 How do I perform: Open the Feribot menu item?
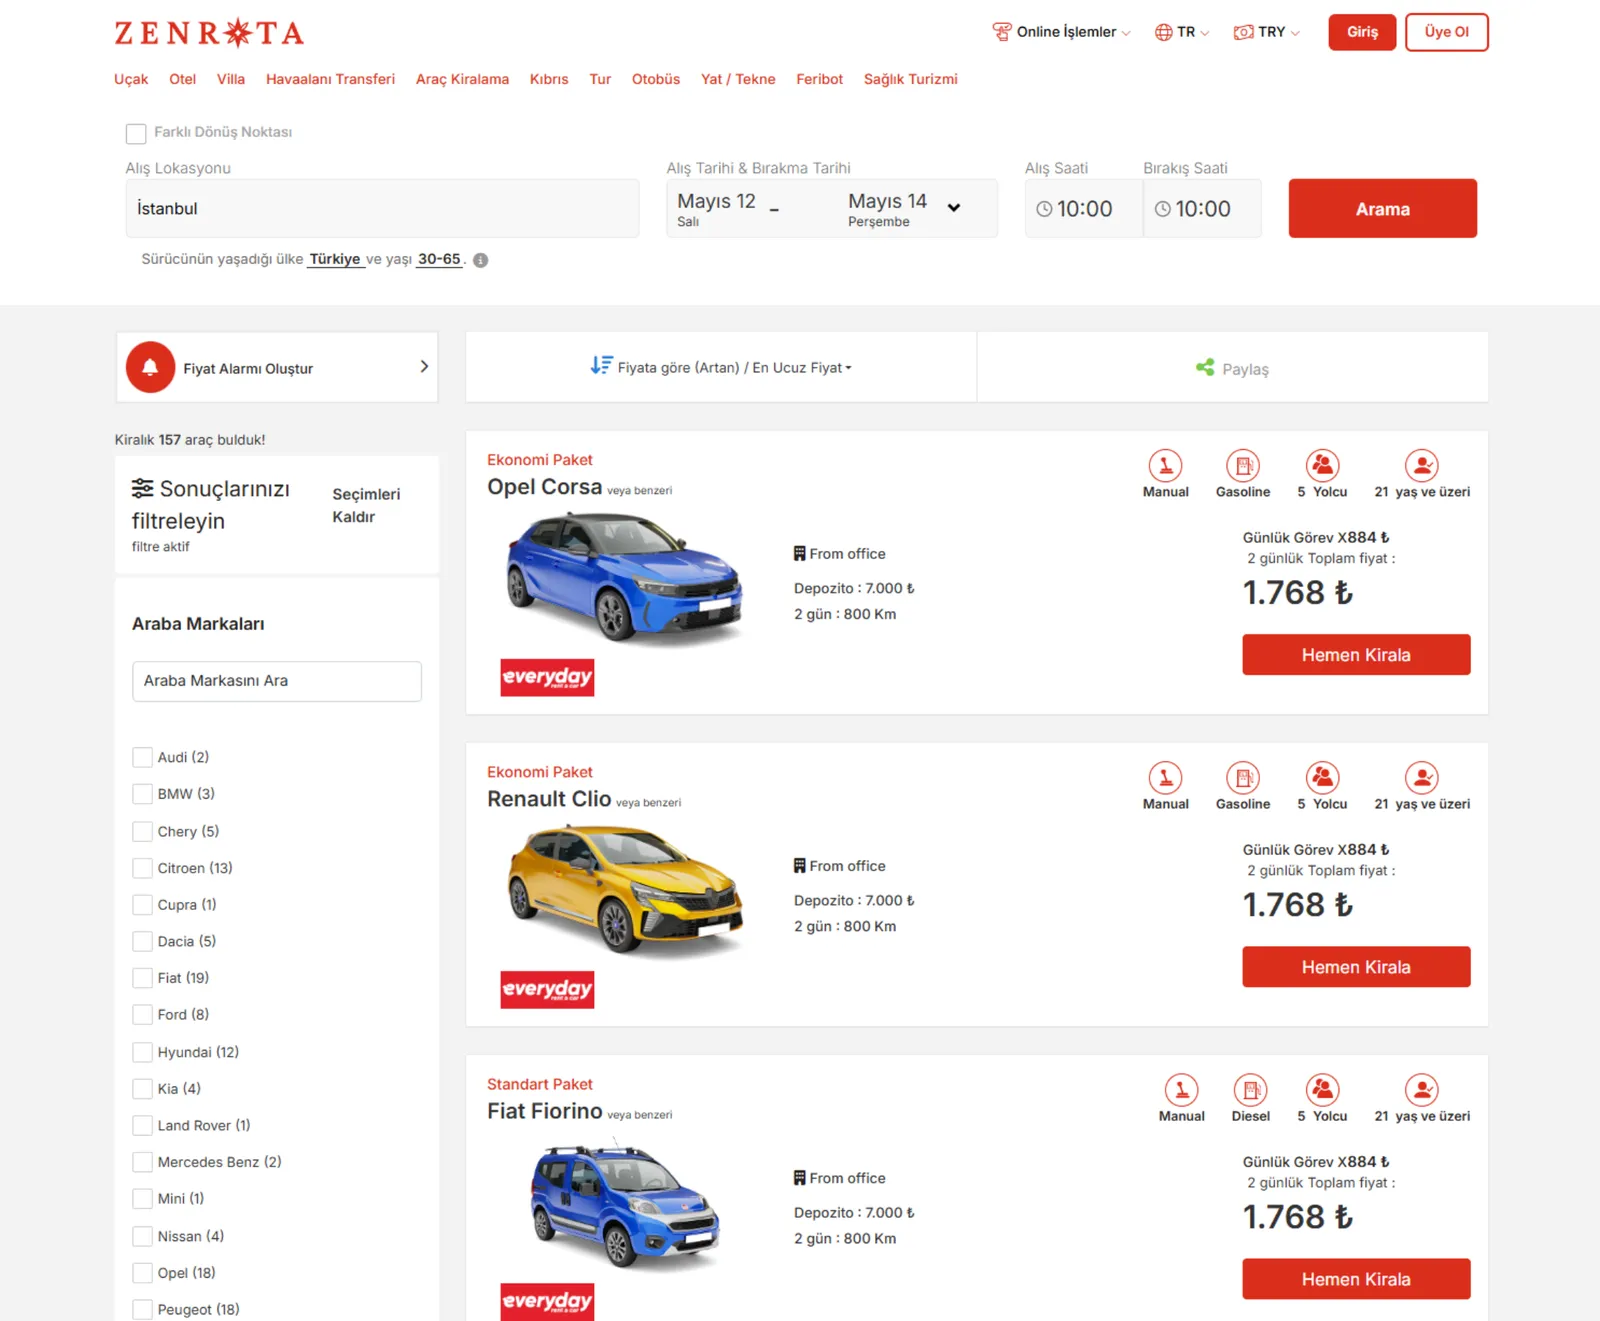tap(819, 79)
